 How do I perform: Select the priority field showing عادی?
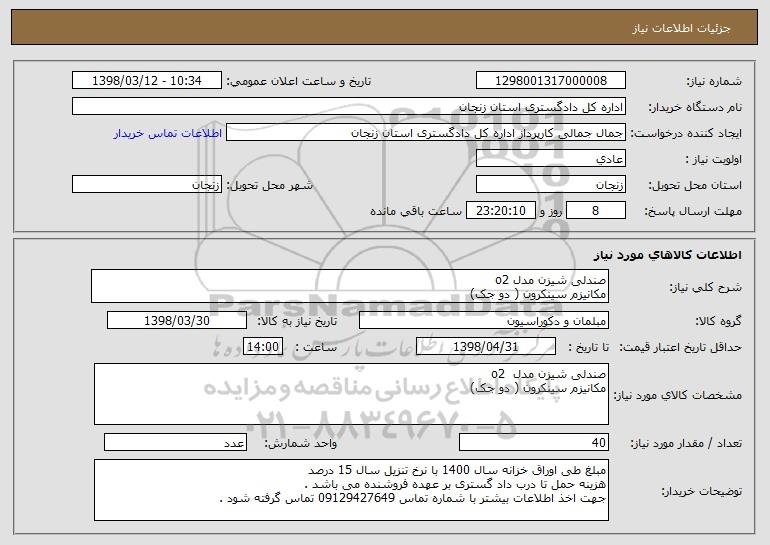pos(550,159)
